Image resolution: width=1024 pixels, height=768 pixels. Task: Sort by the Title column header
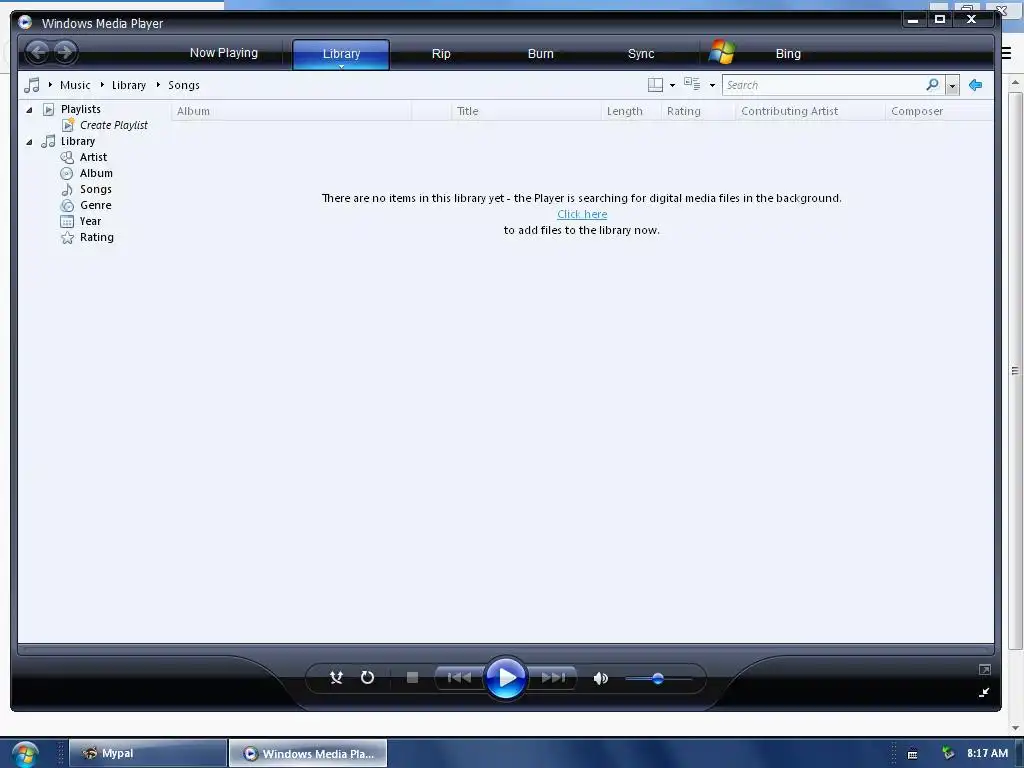pos(526,111)
